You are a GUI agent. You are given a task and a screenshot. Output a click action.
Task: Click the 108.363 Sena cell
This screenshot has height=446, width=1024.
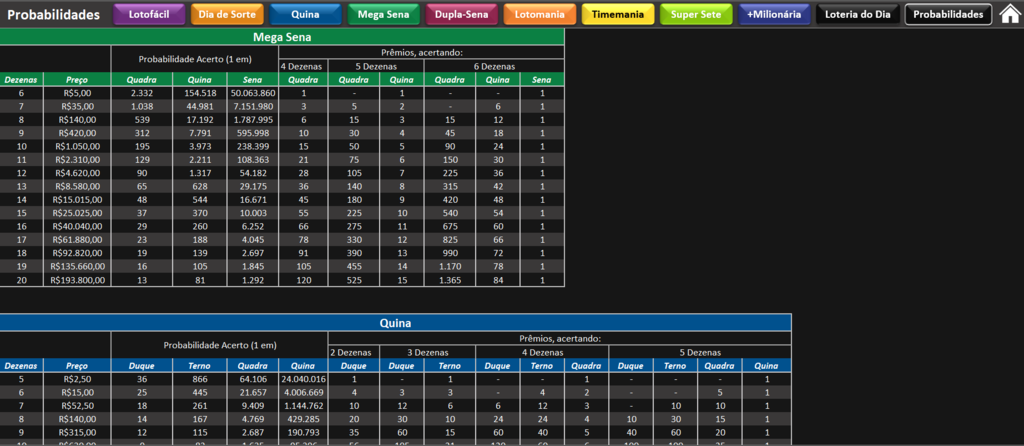coord(253,159)
